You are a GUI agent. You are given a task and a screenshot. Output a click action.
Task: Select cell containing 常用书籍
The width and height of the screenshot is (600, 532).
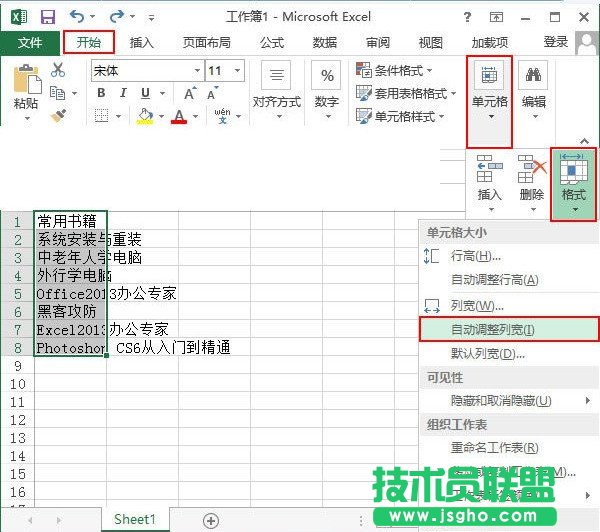click(x=70, y=221)
